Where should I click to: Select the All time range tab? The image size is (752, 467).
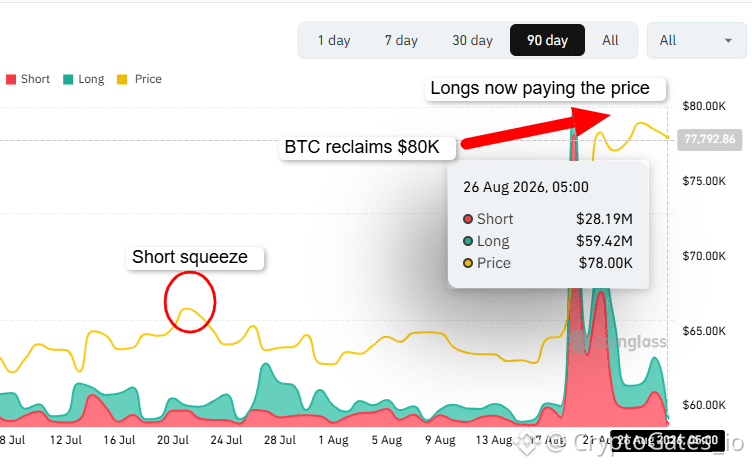click(x=610, y=40)
